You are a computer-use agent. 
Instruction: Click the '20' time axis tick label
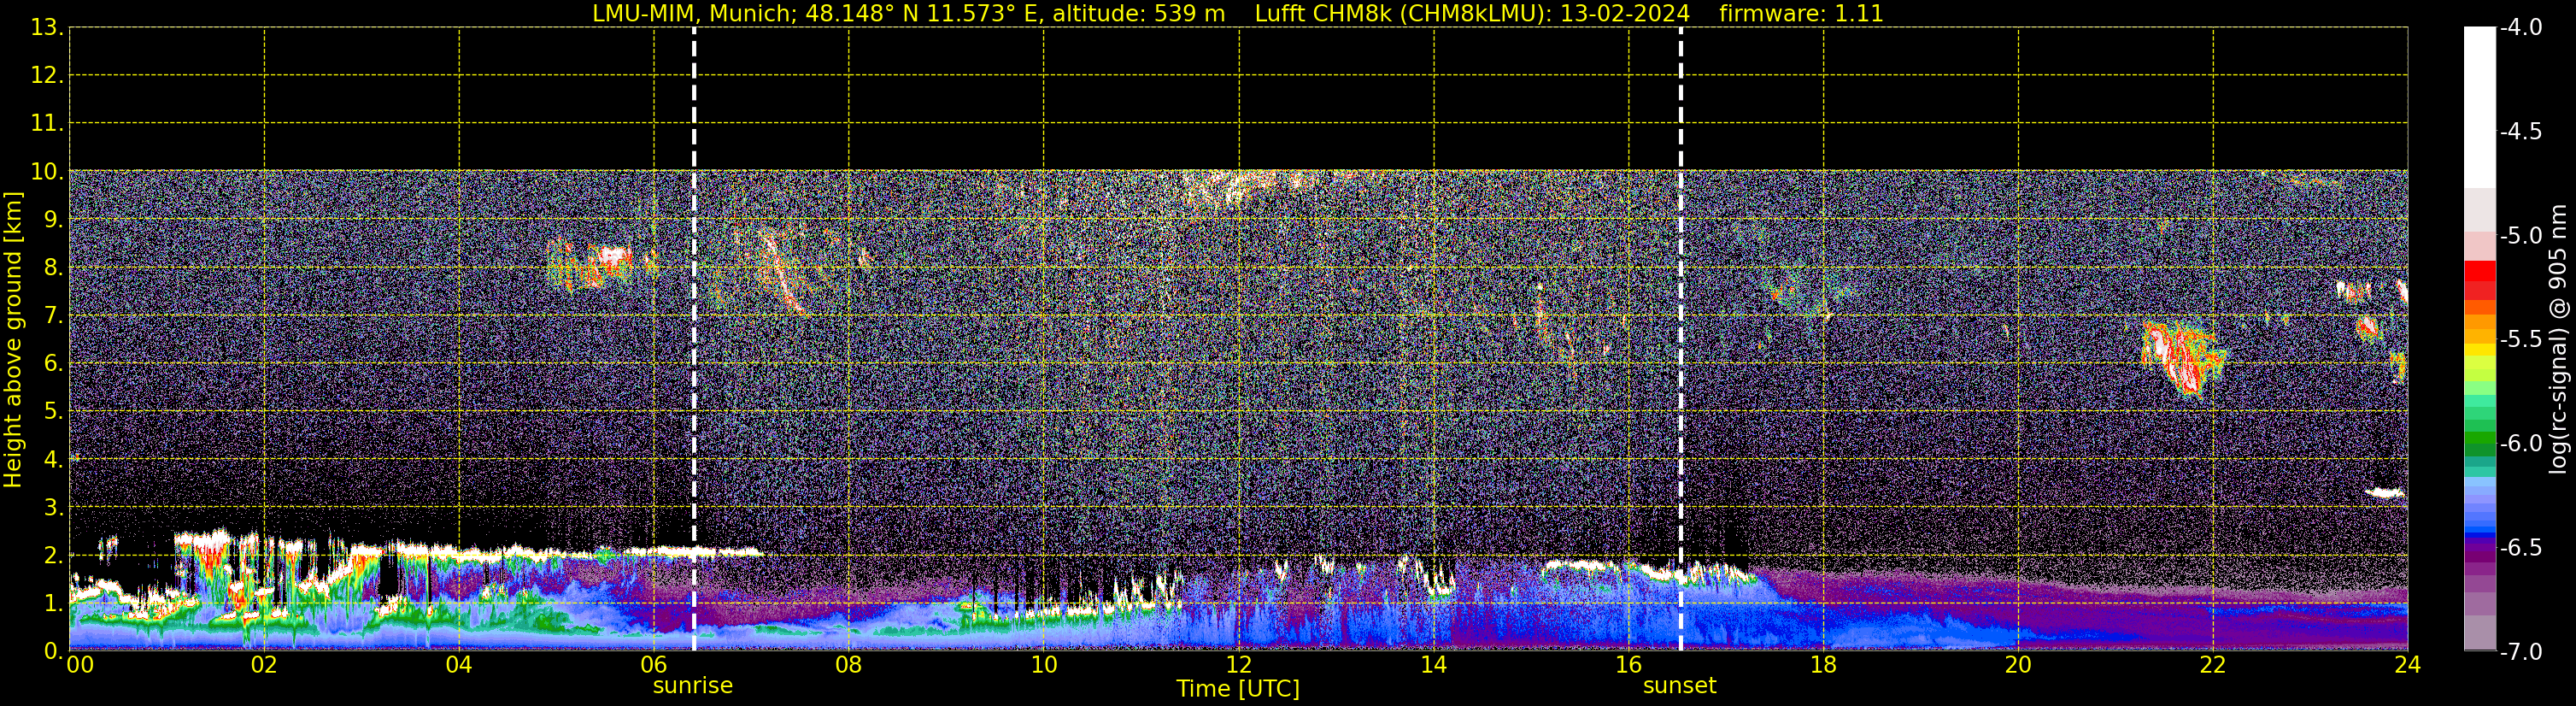point(2018,665)
